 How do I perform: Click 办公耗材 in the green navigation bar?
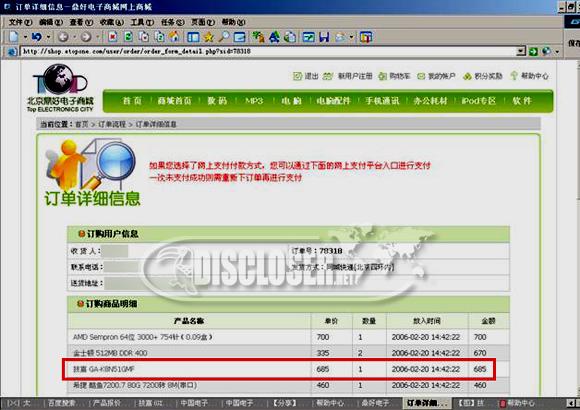431,101
